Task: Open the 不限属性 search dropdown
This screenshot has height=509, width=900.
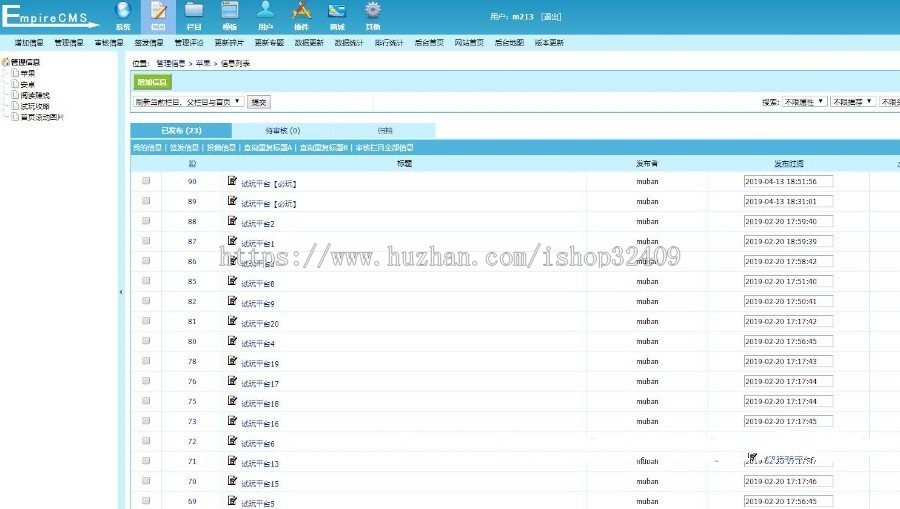Action: tap(804, 102)
